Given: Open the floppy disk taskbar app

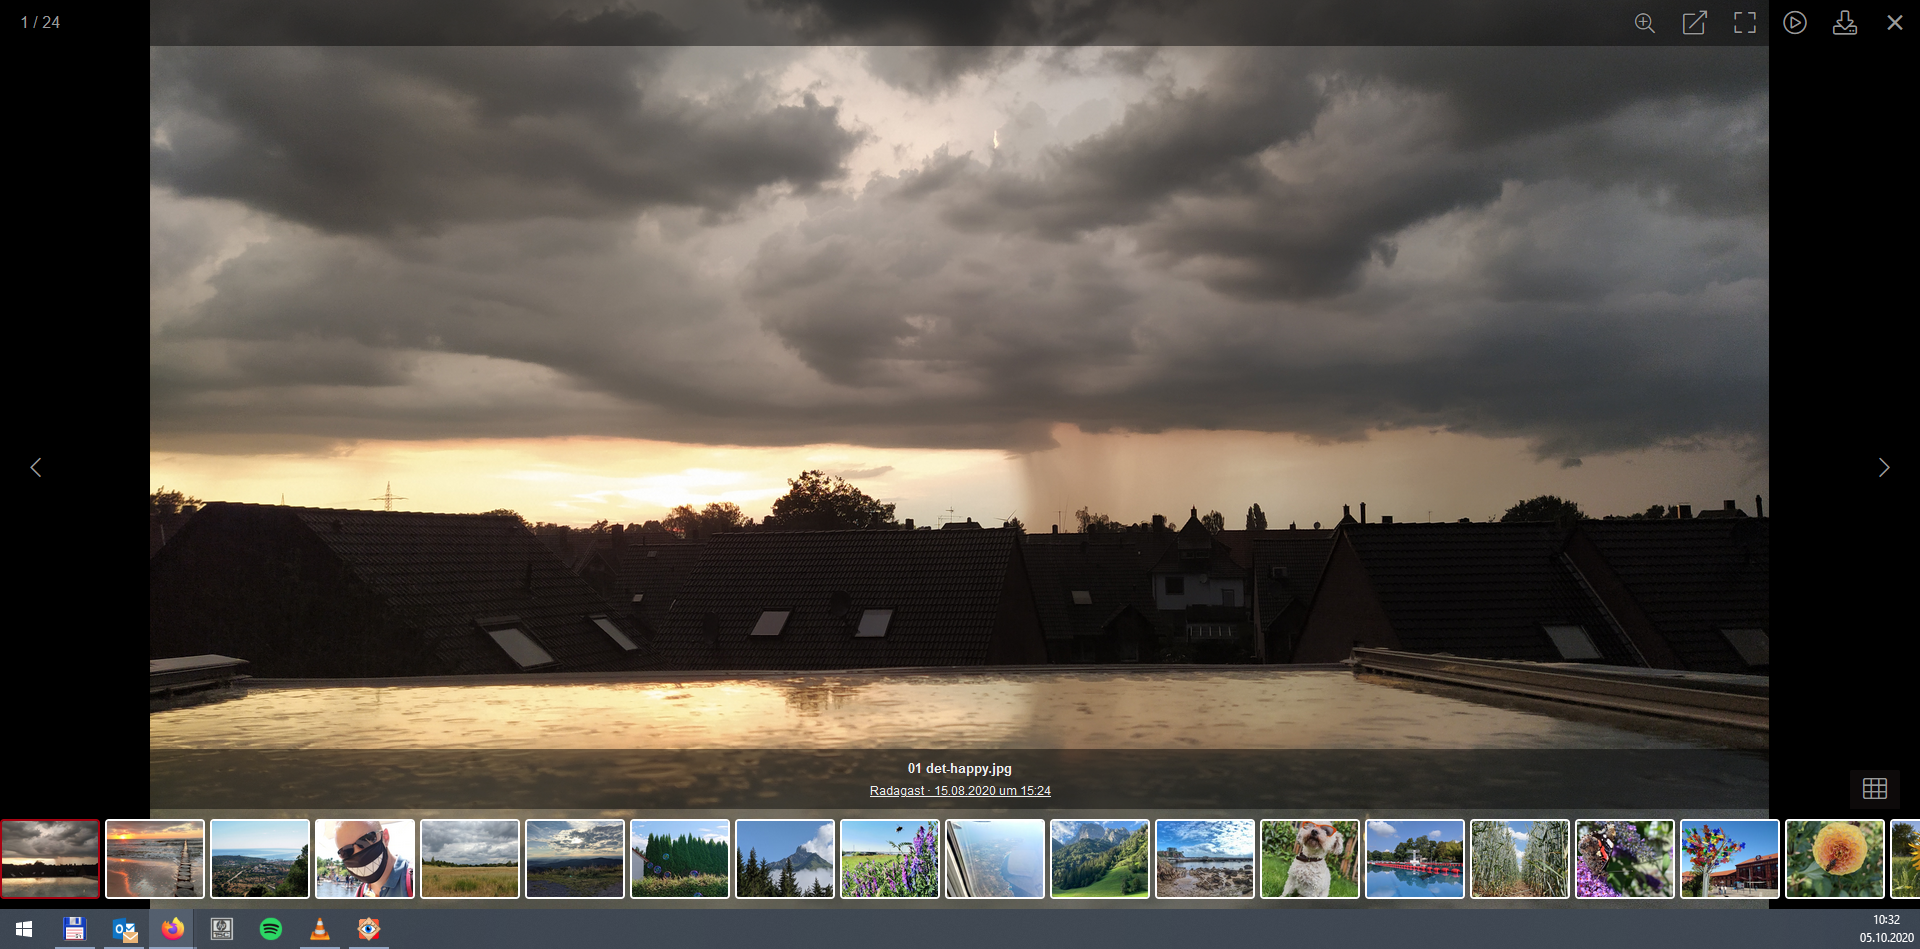Looking at the screenshot, I should coord(74,929).
